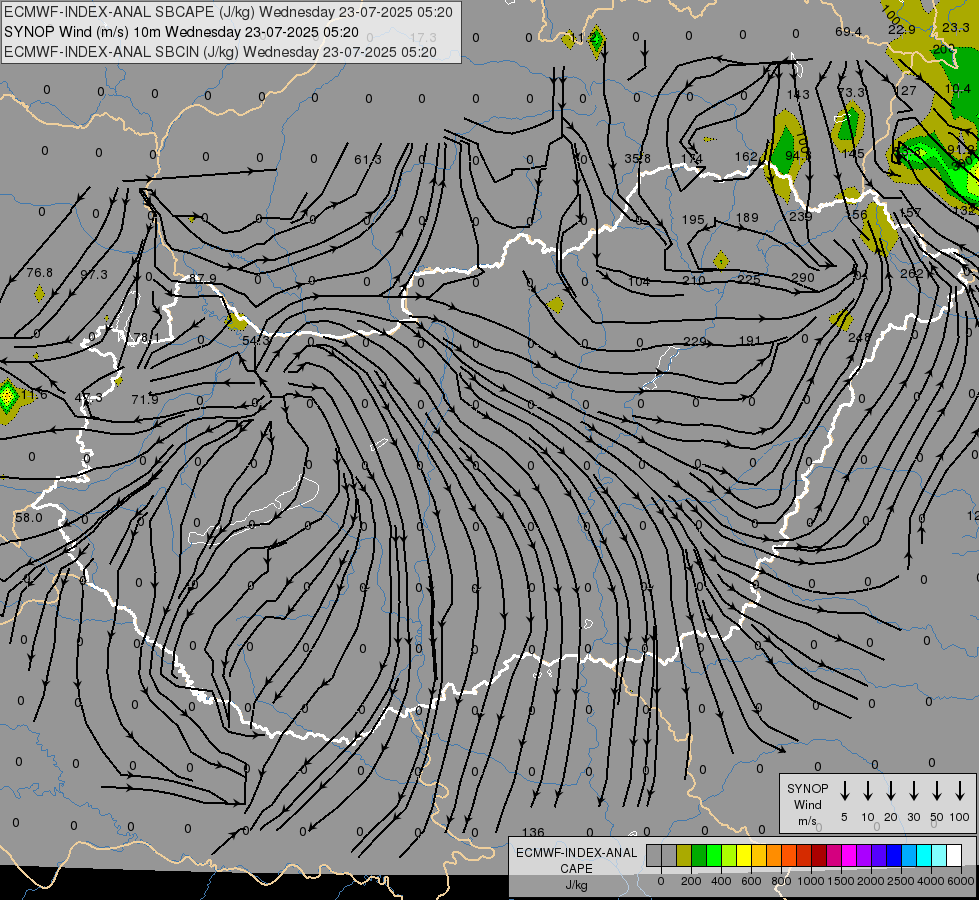979x900 pixels.
Task: Click the 290 CAPE value on the map
Action: [x=802, y=278]
